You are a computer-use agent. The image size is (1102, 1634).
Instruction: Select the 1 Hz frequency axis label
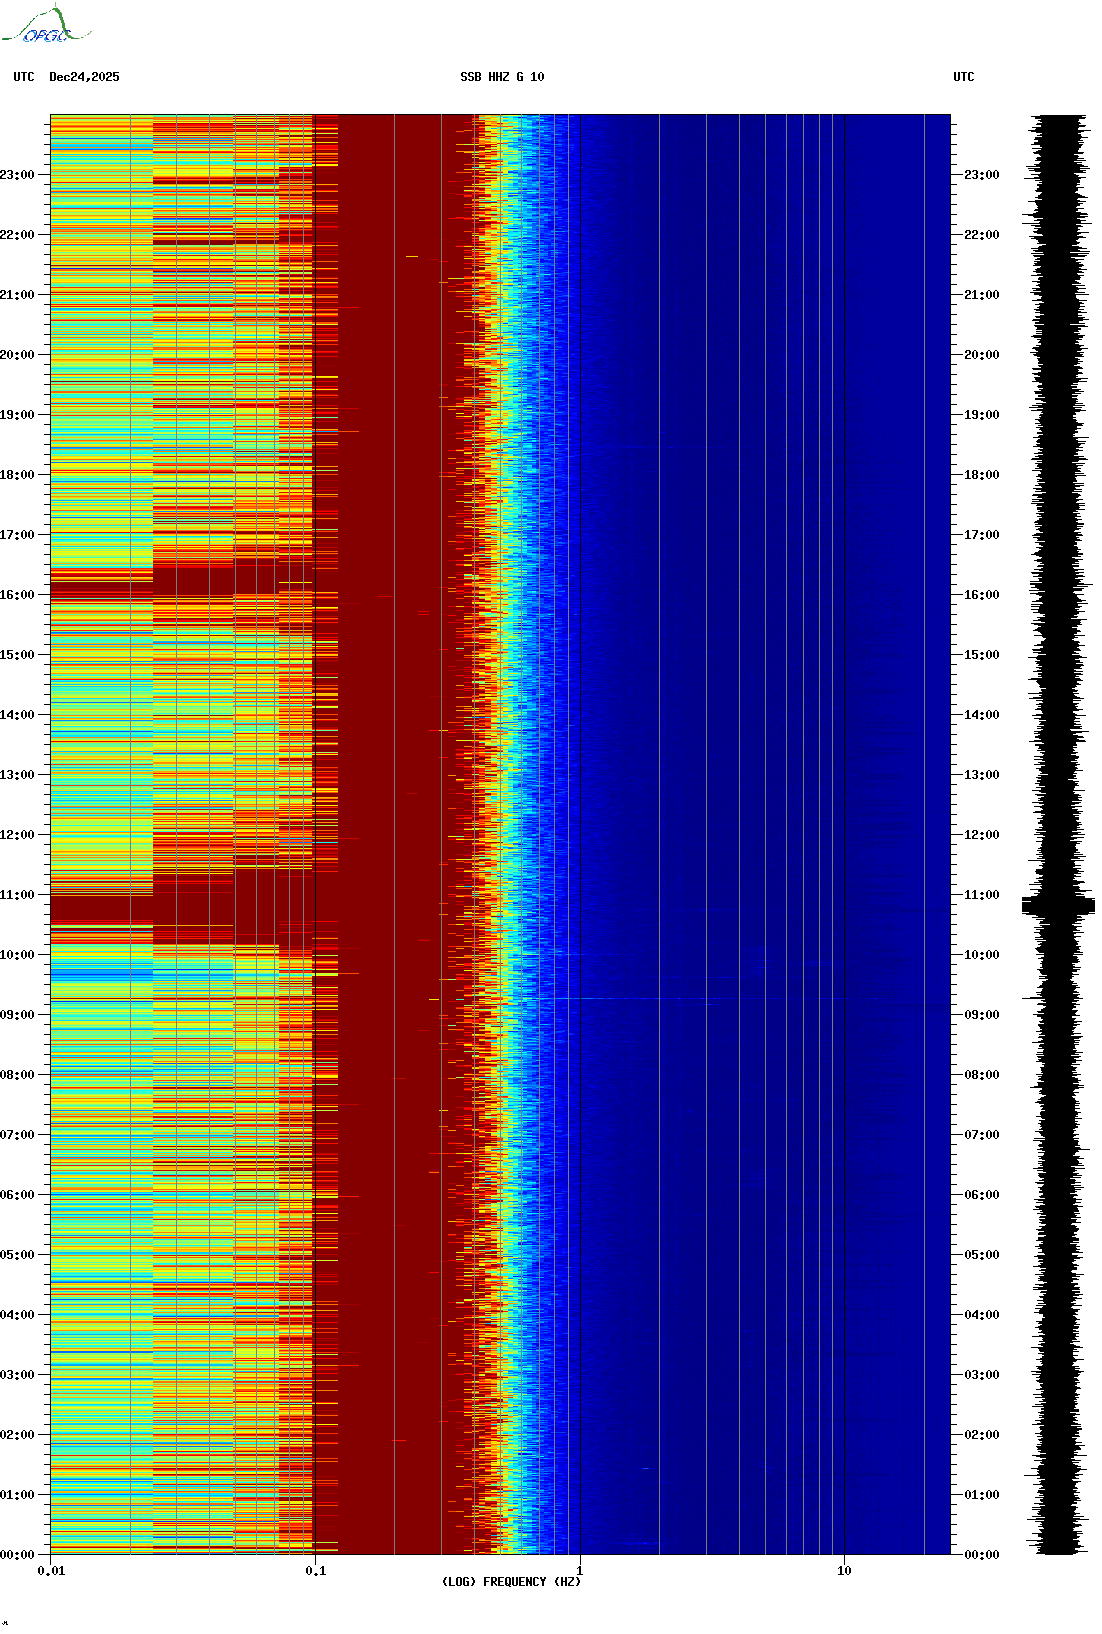point(580,1571)
